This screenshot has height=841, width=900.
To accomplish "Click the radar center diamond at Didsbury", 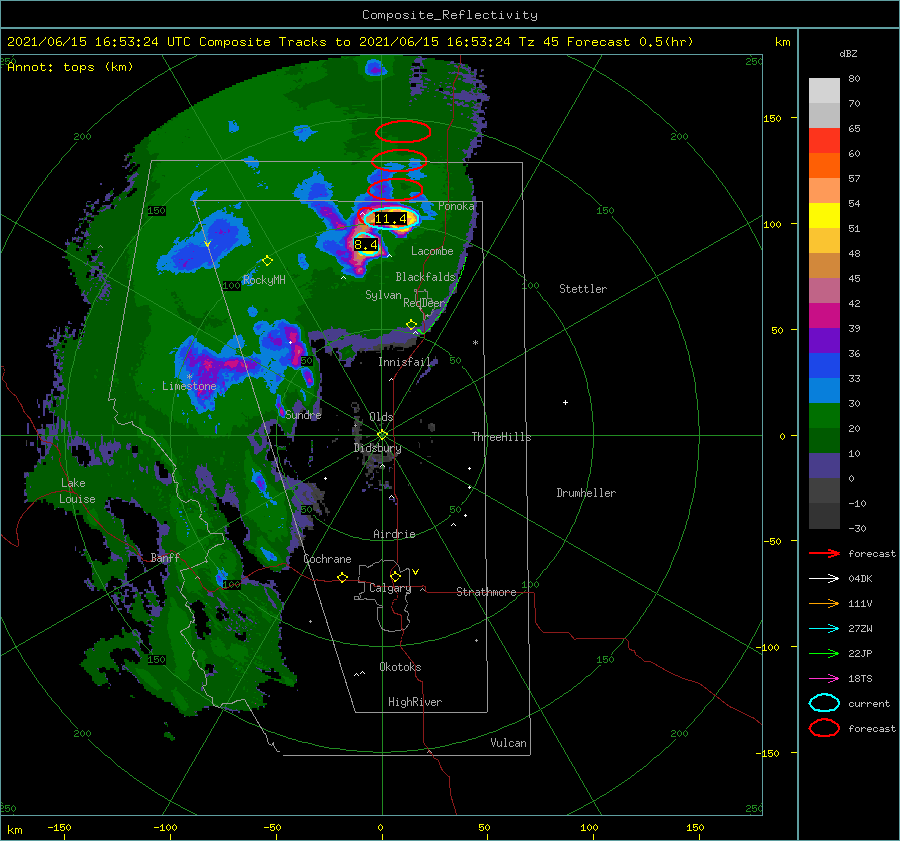I will point(382,435).
